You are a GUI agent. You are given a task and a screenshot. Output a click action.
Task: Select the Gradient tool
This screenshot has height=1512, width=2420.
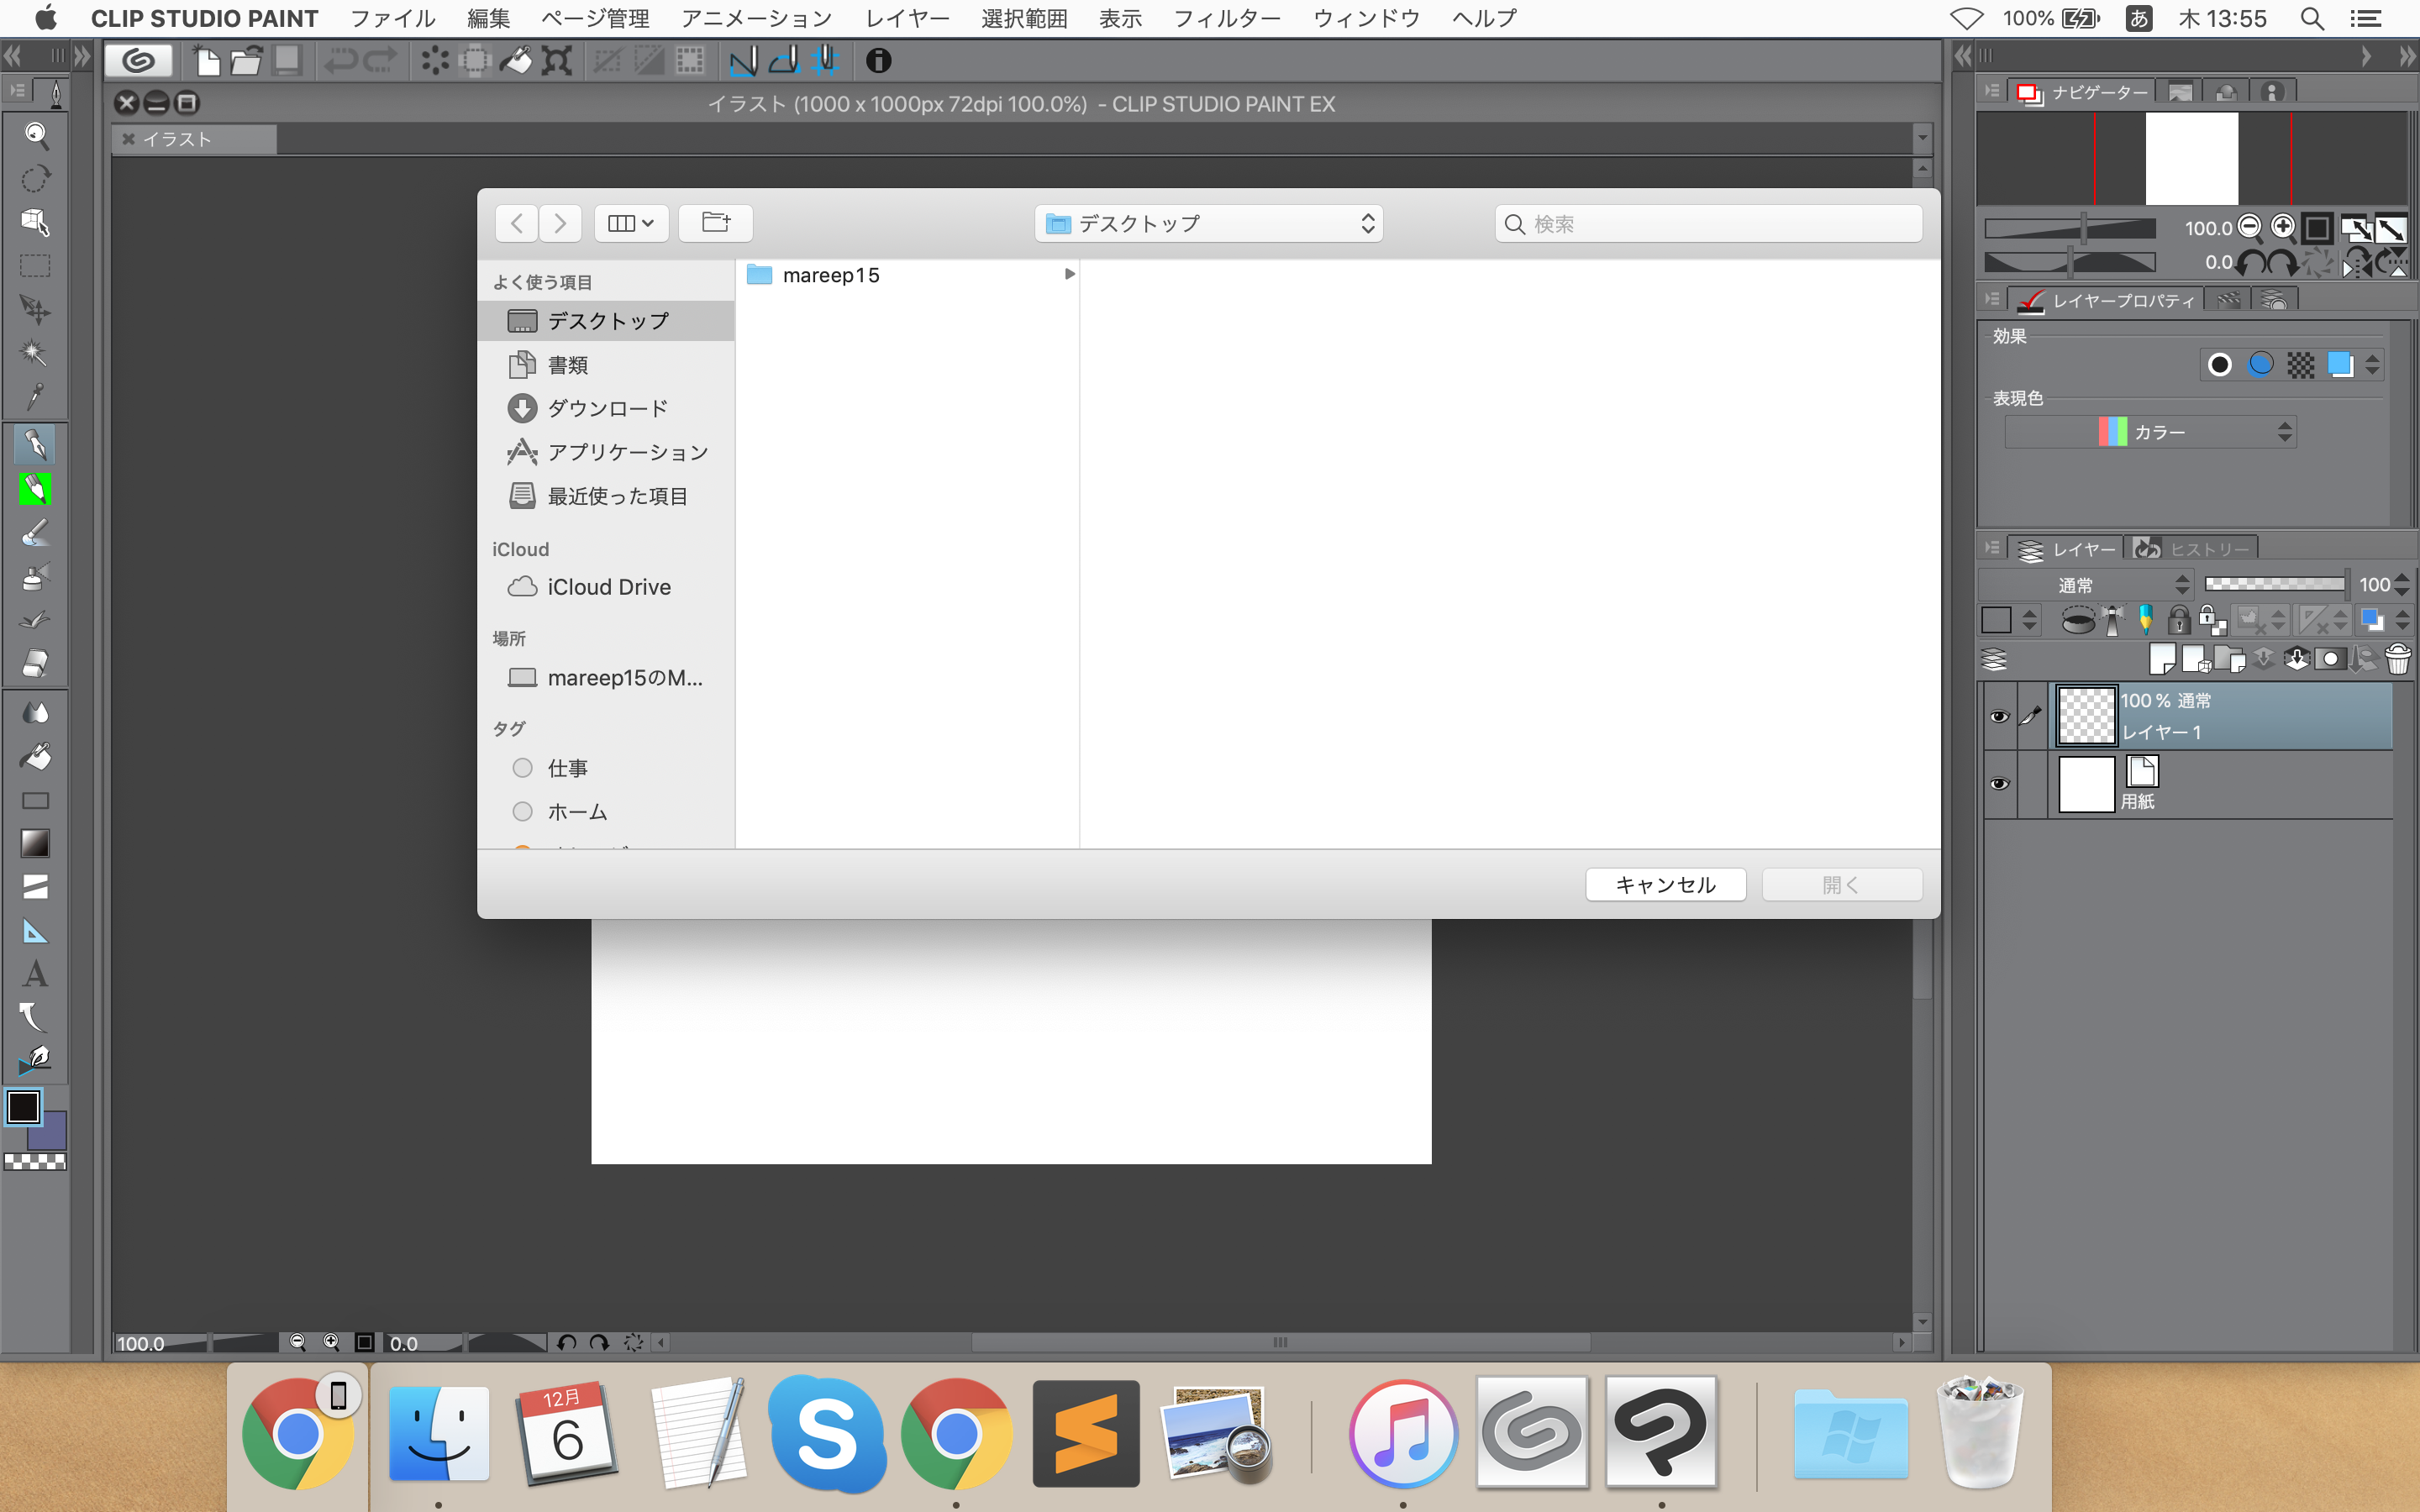pos(35,843)
